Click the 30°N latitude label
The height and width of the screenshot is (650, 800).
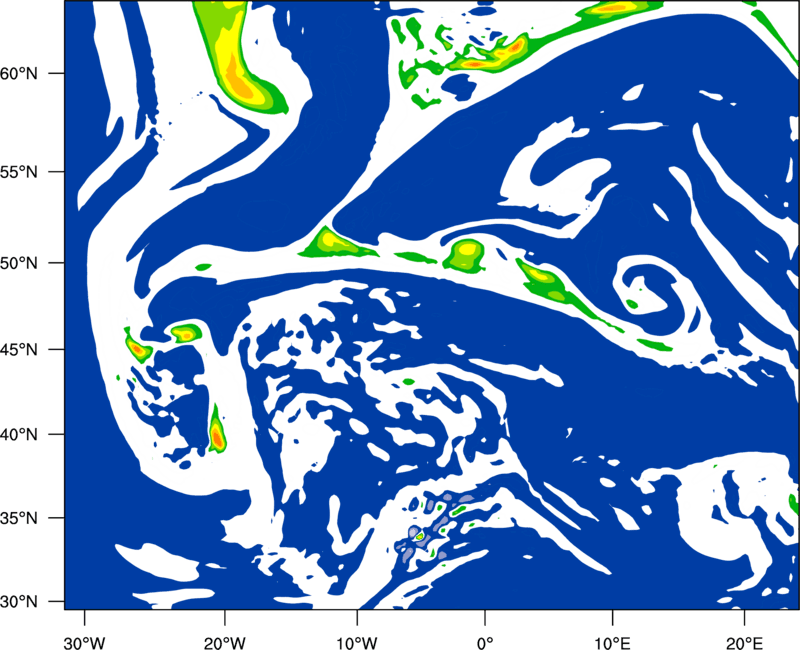19,602
